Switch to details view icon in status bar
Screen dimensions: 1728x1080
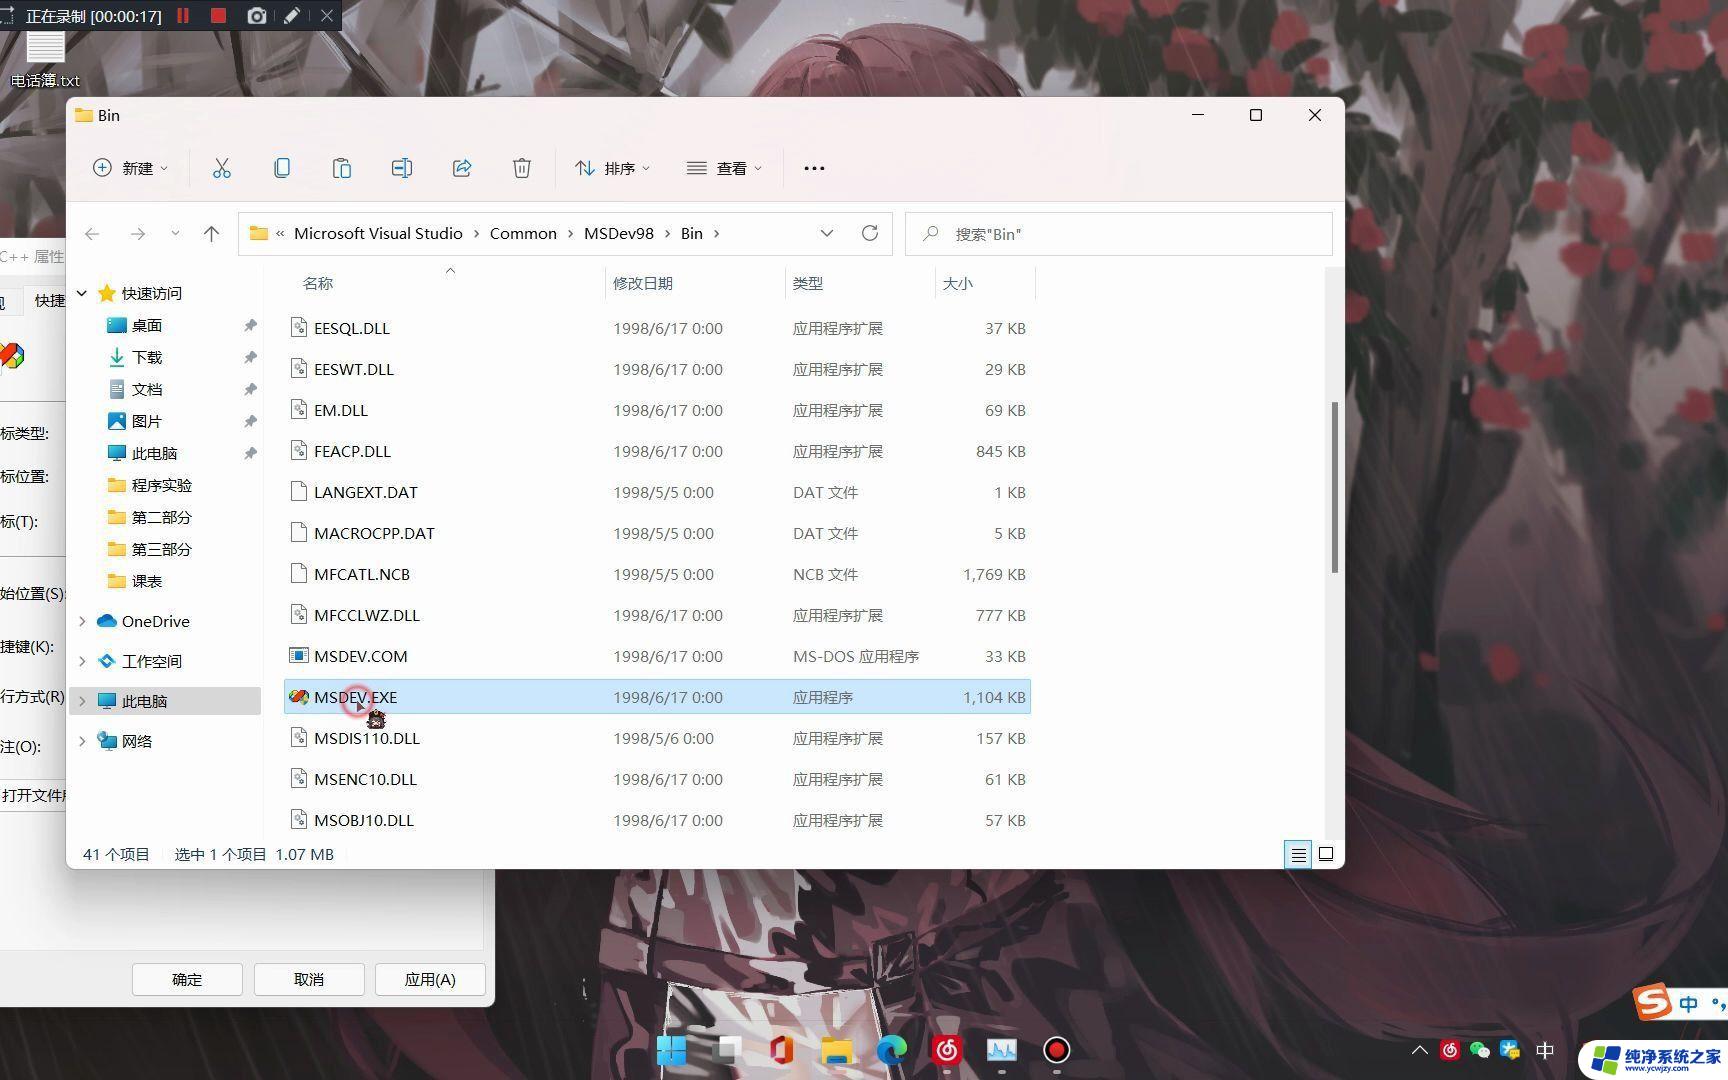pyautogui.click(x=1298, y=854)
